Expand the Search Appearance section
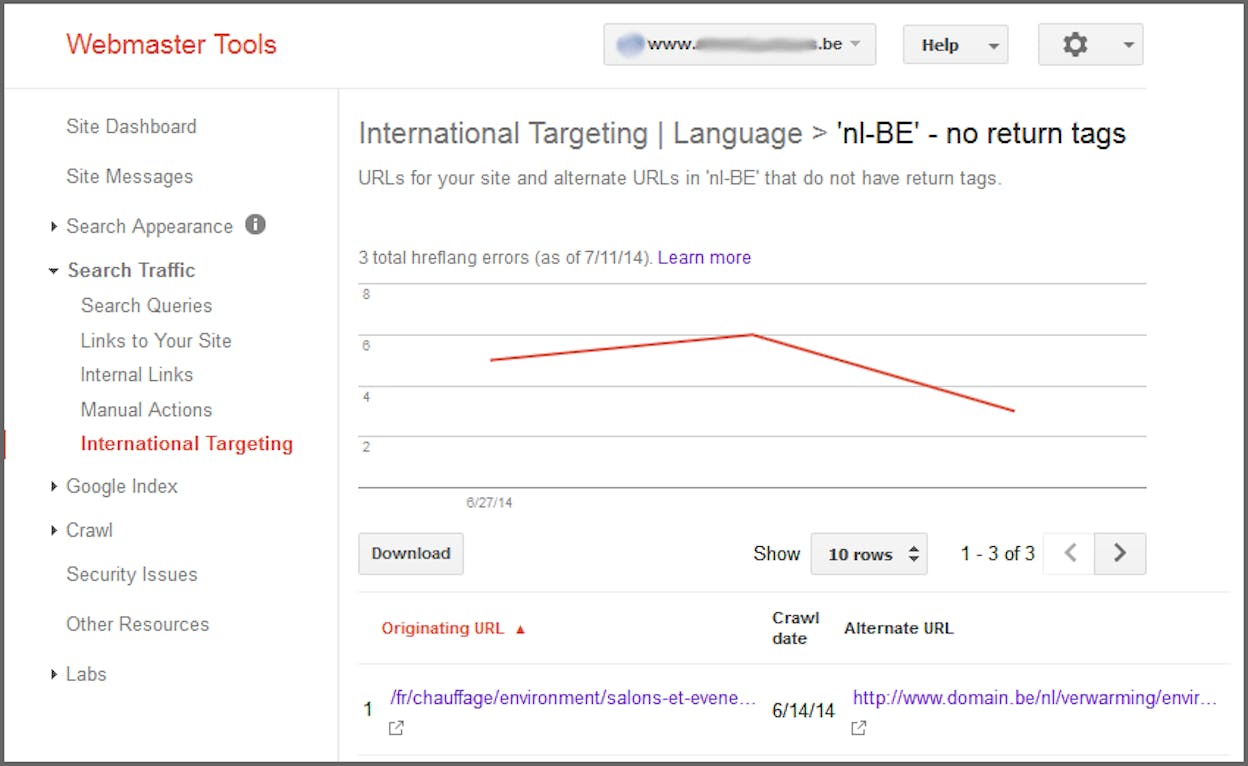 (54, 227)
